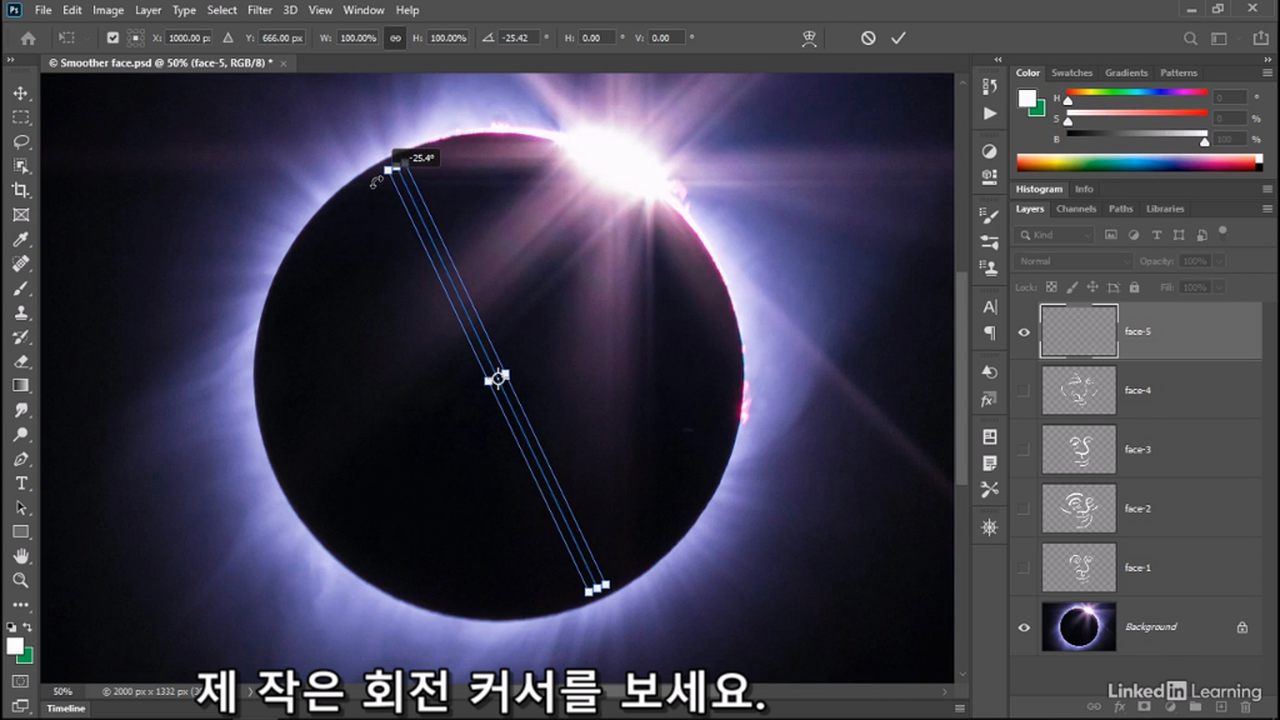The height and width of the screenshot is (720, 1280).
Task: Select the Clone Stamp tool
Action: (x=20, y=312)
